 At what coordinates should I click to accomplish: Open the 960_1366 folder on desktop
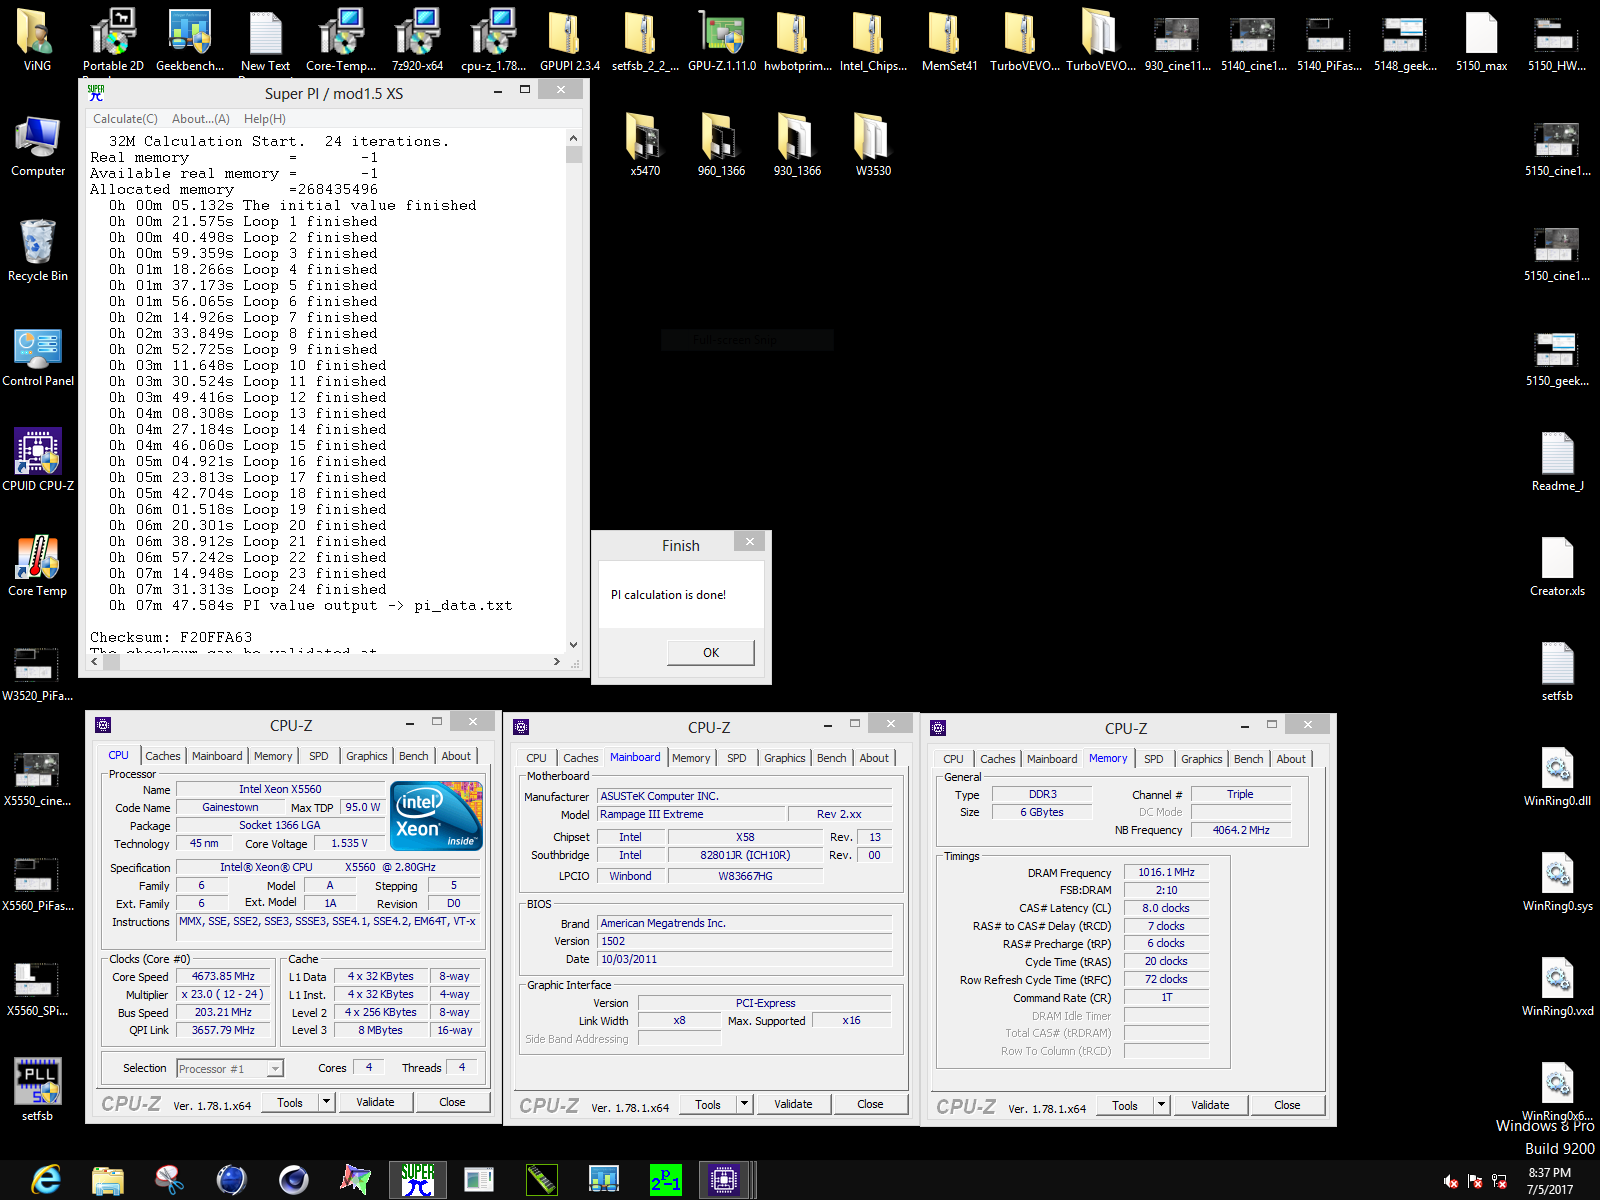[x=721, y=145]
